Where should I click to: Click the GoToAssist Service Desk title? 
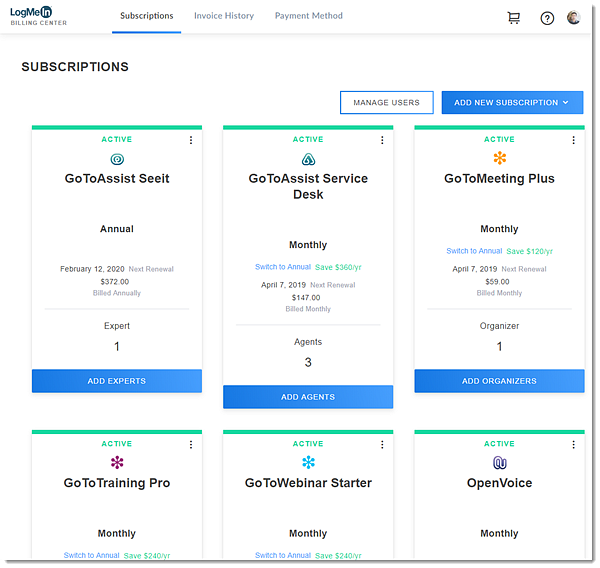point(308,187)
